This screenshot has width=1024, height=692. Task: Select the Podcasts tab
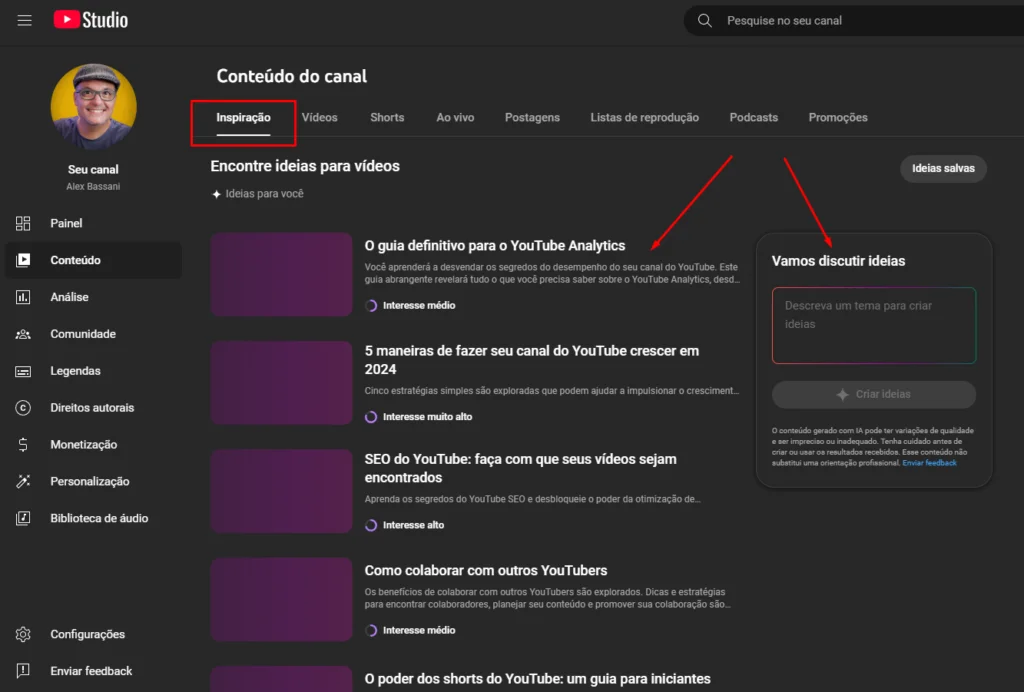coord(753,118)
